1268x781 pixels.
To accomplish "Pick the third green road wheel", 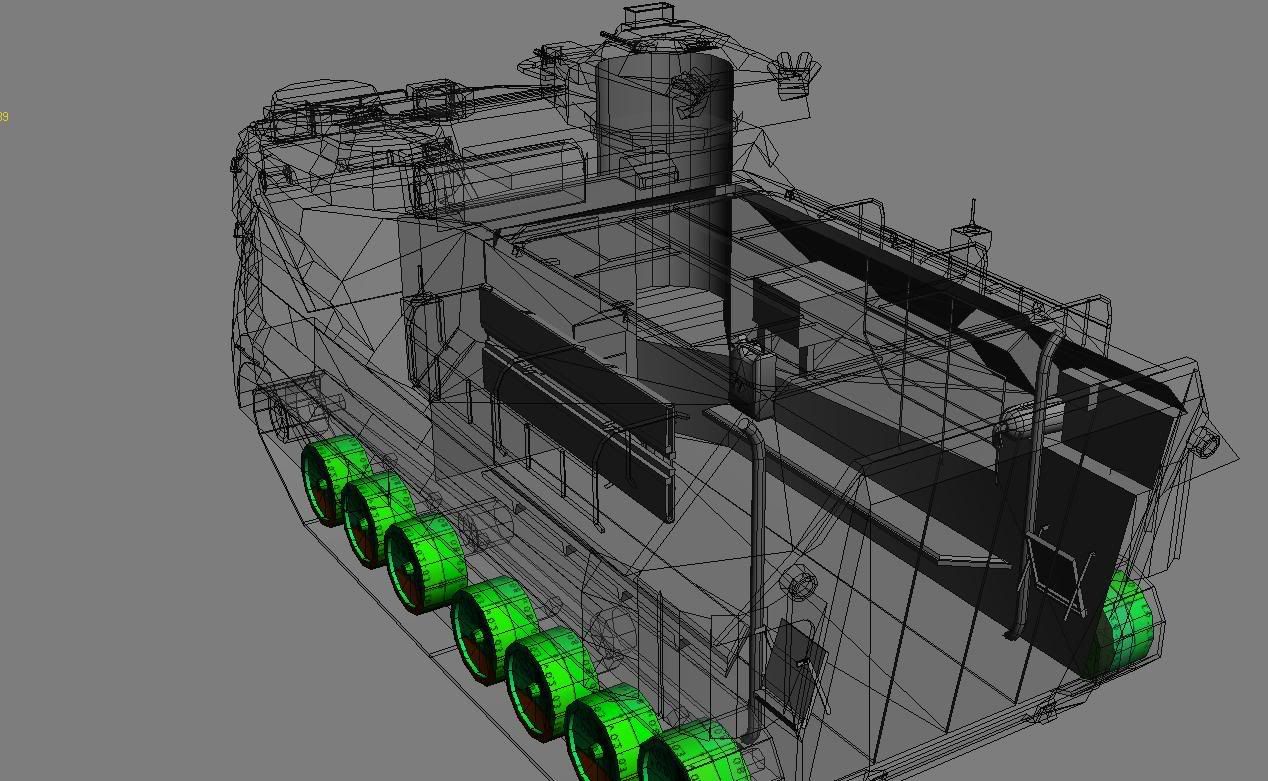I will click(x=423, y=560).
